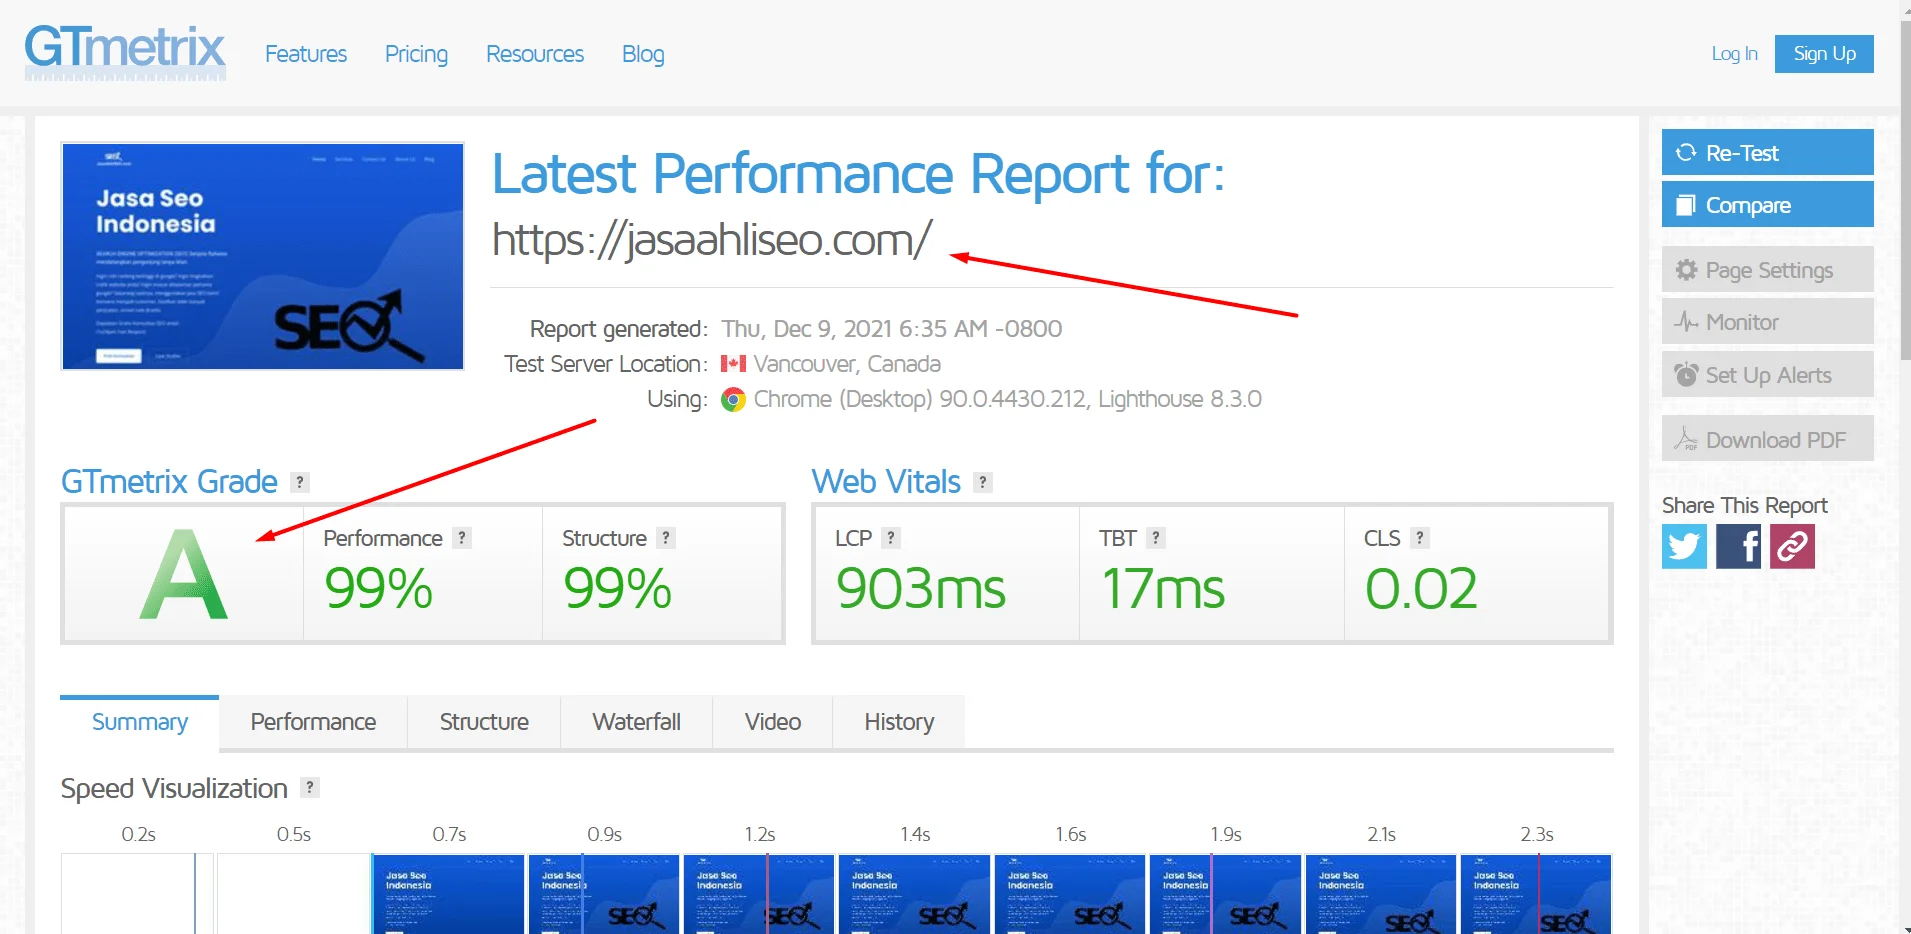Switch to the Performance tab
1911x934 pixels.
[x=313, y=722]
